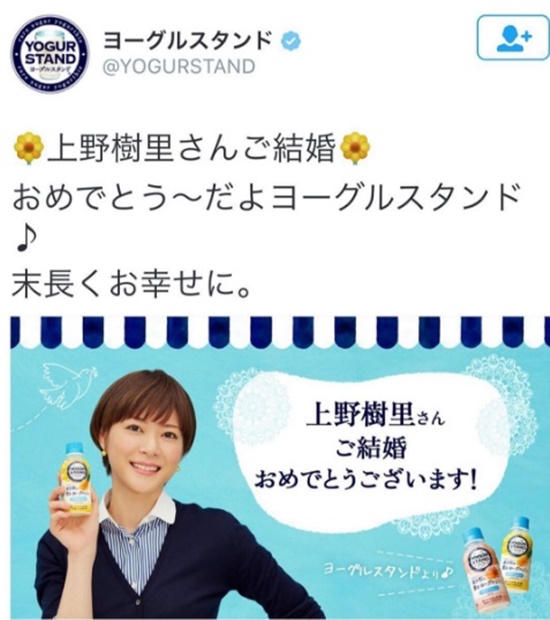Screen dimensions: 550x620
Task: Tap the two yogurt bottles at image corner
Action: pyautogui.click(x=499, y=563)
